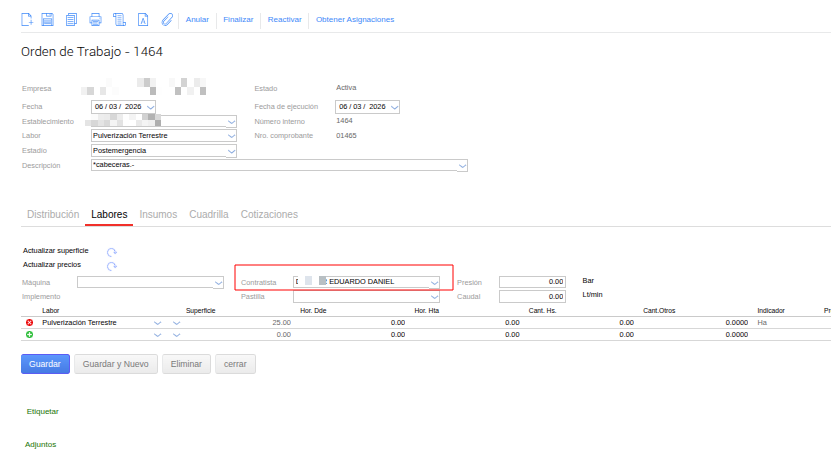
Task: Switch to the Insumos tab
Action: [x=158, y=214]
